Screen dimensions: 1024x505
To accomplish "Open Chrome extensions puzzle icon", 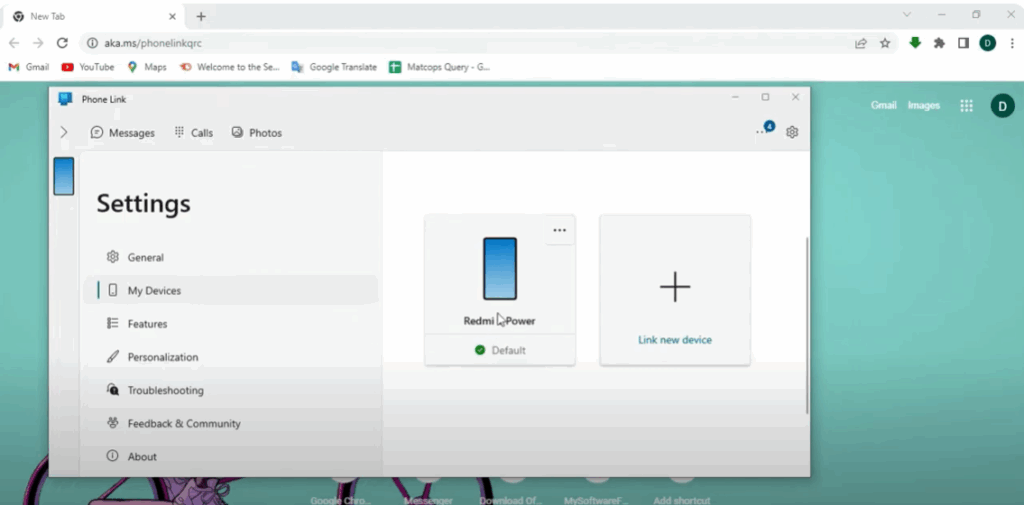I will tap(939, 43).
